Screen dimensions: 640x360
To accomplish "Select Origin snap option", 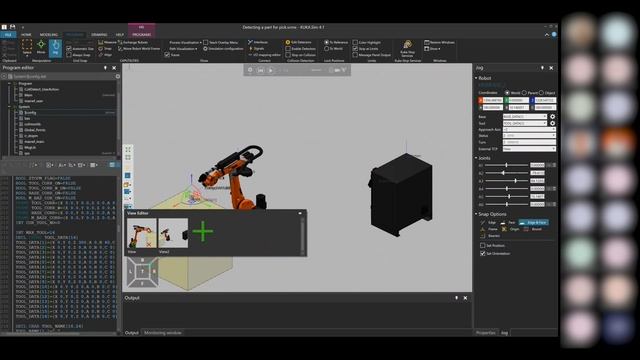I will [x=511, y=229].
